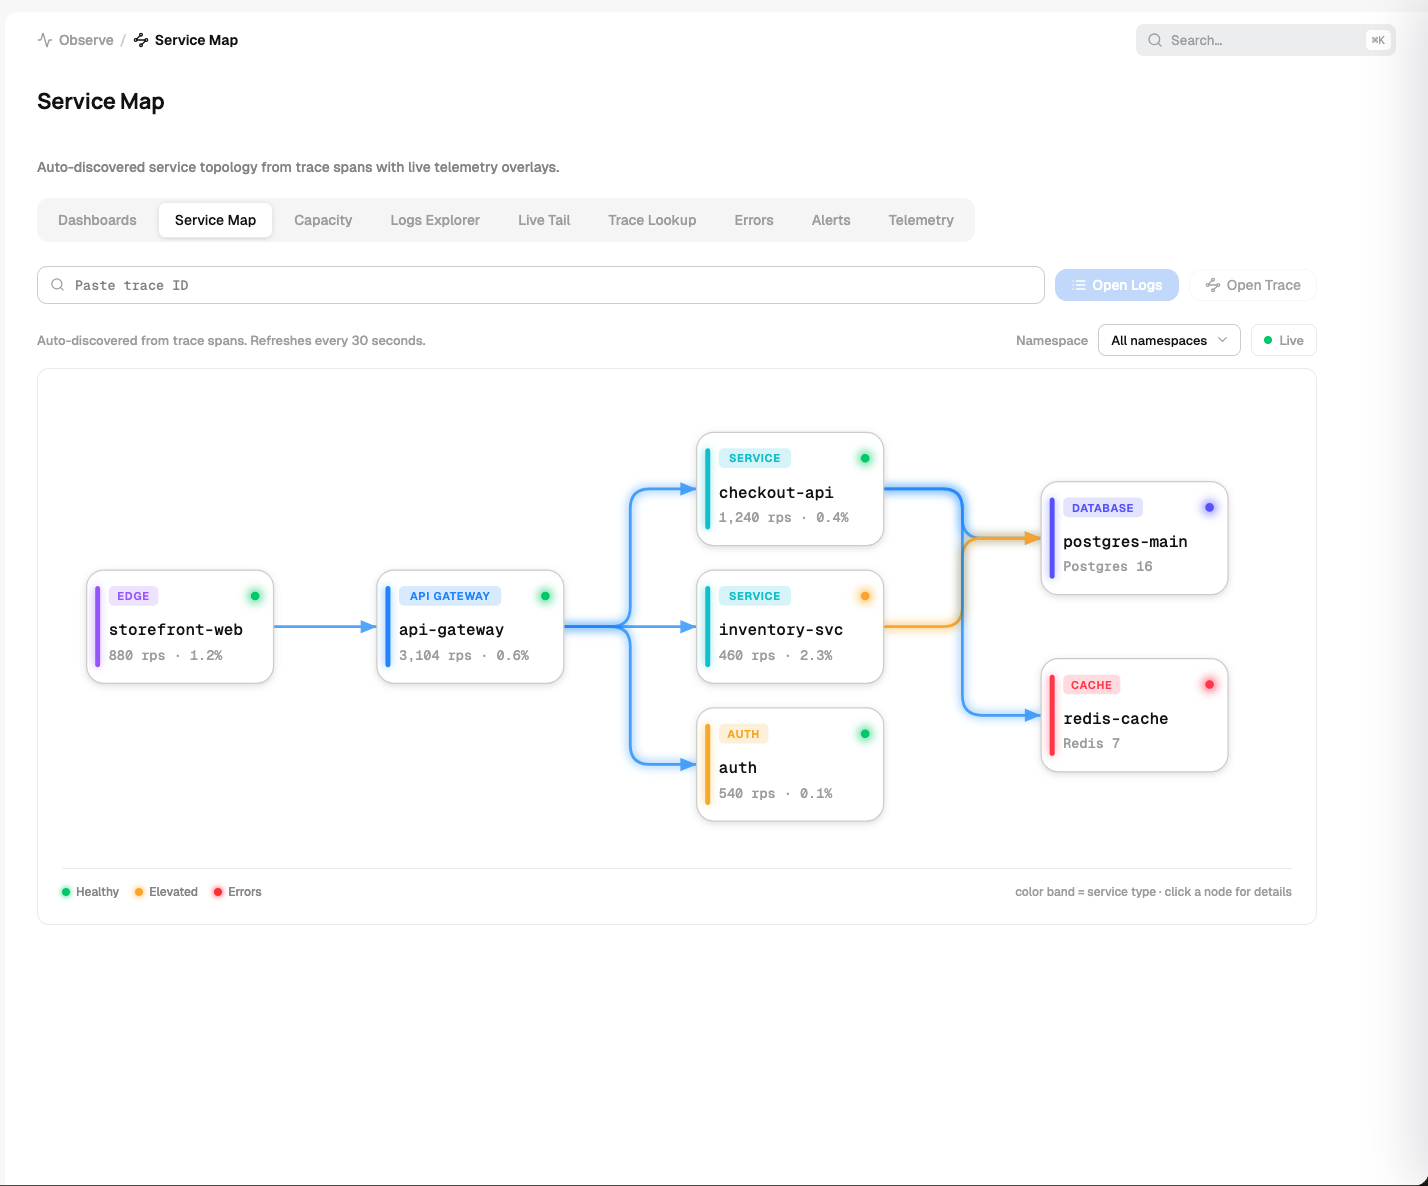Click the orange Elevated legend dot
Image resolution: width=1428 pixels, height=1186 pixels.
[x=139, y=892]
